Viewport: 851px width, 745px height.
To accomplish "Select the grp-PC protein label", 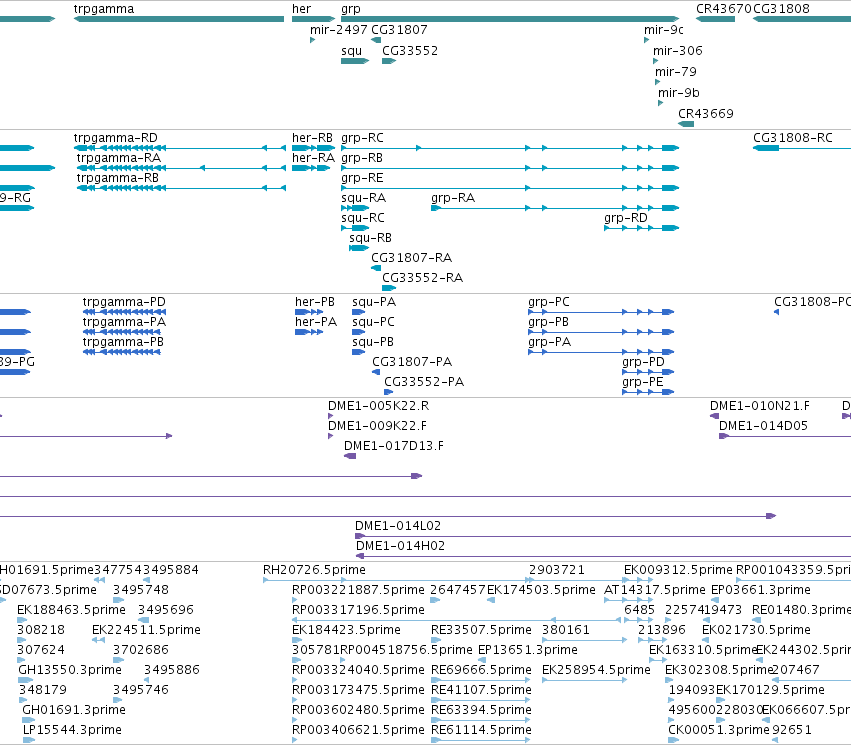I will [548, 302].
